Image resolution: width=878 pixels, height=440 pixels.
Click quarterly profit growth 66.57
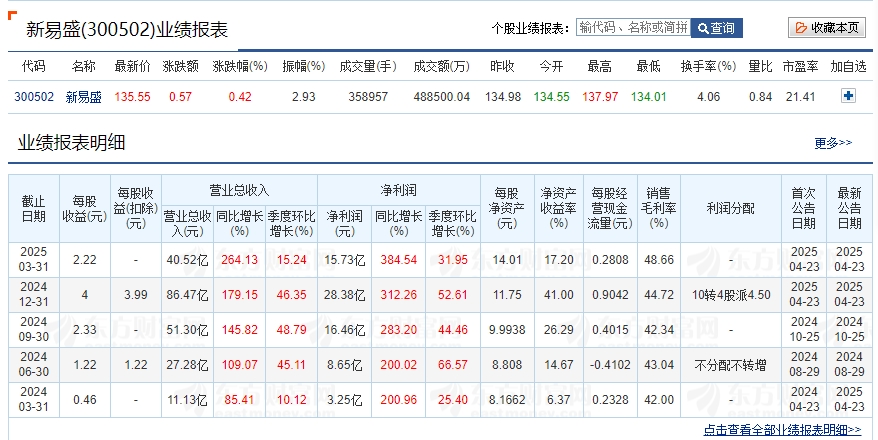[x=452, y=365]
